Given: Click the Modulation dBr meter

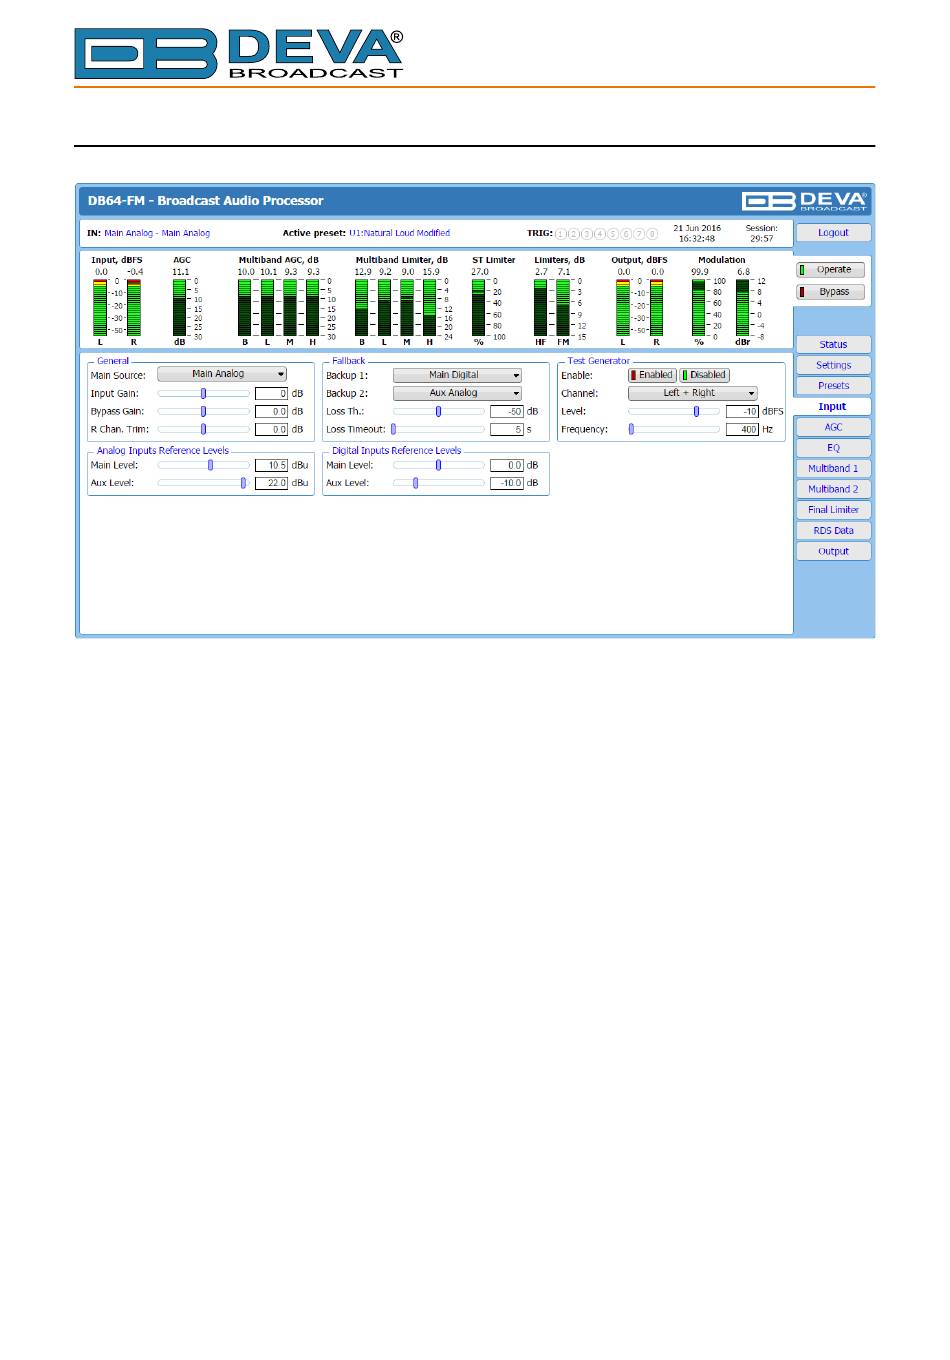Looking at the screenshot, I should tap(743, 307).
